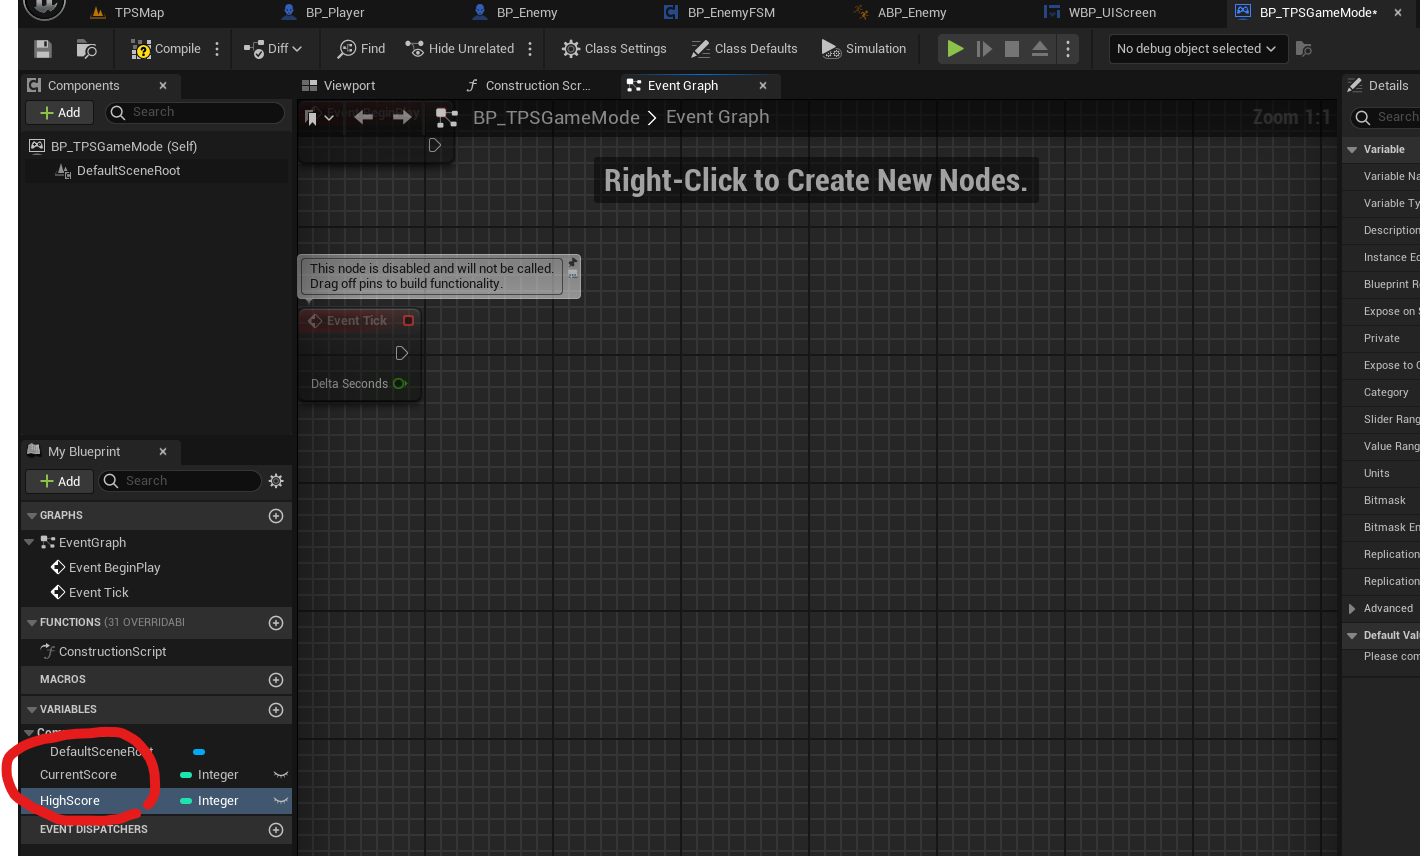Viewport: 1420px width, 856px height.
Task: Open My Blueprint settings gear
Action: (276, 481)
